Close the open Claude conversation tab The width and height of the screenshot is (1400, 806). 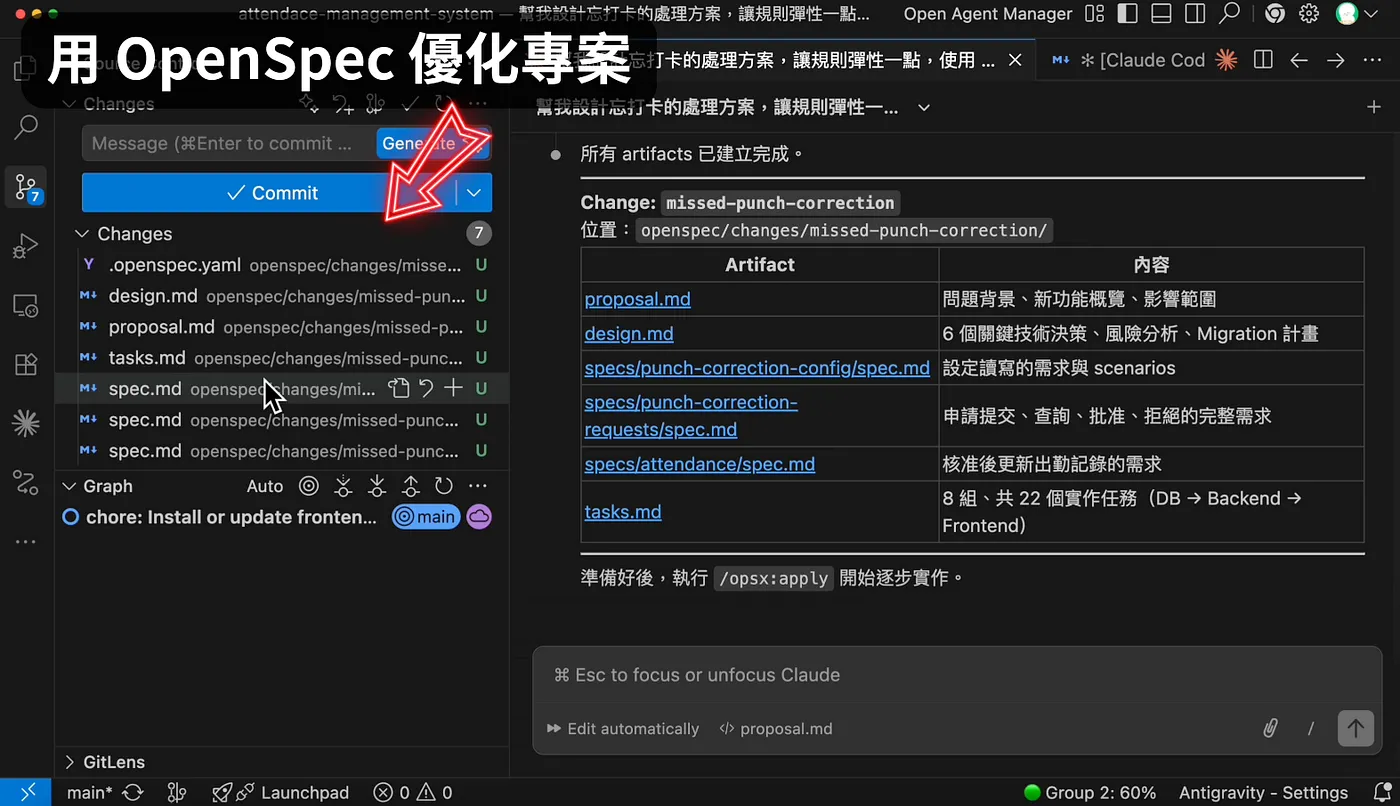(1015, 60)
